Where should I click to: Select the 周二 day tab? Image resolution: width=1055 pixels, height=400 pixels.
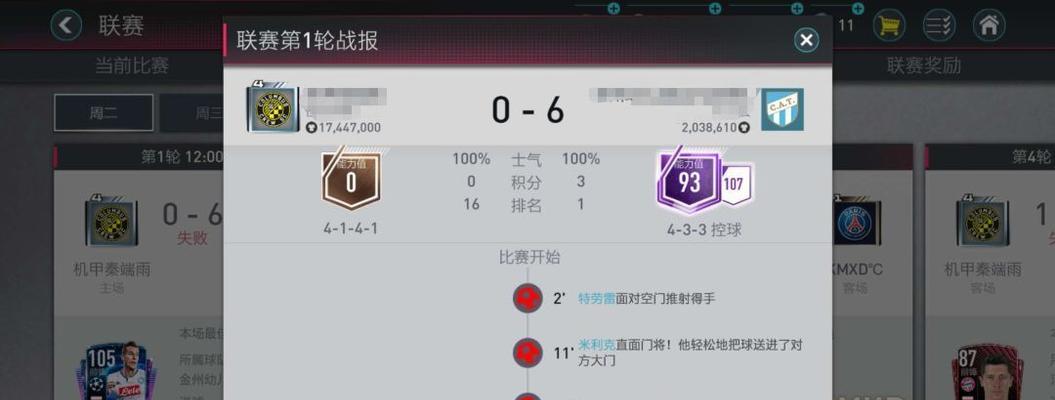104,112
